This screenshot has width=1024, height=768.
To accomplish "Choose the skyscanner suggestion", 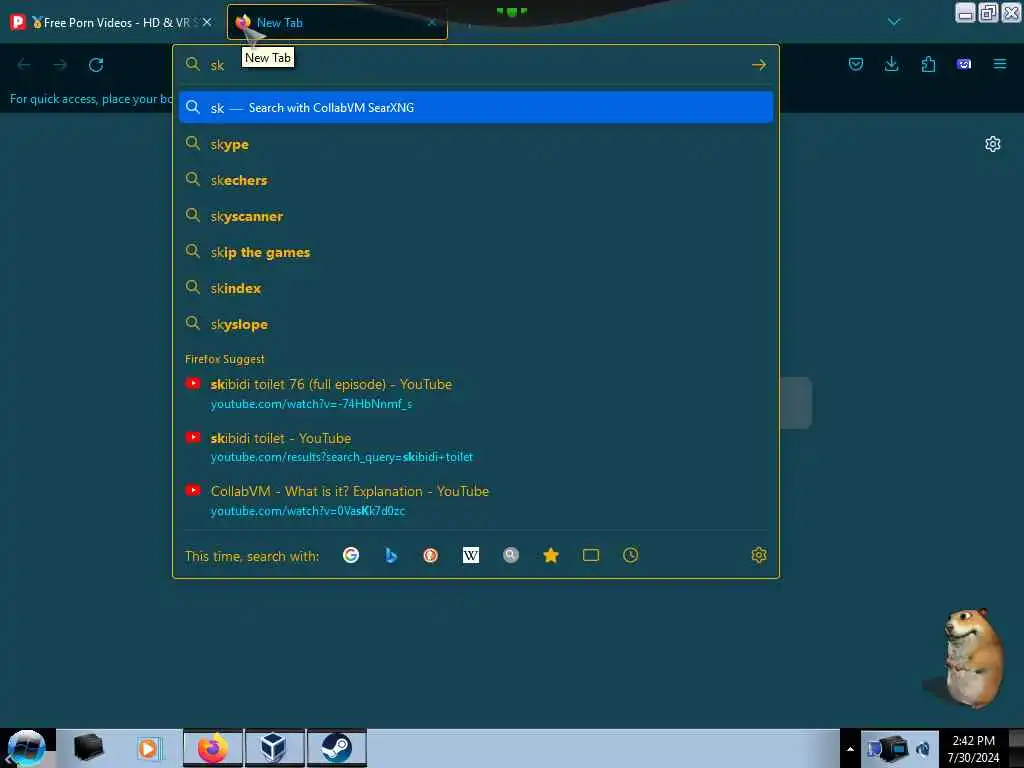I will 475,216.
